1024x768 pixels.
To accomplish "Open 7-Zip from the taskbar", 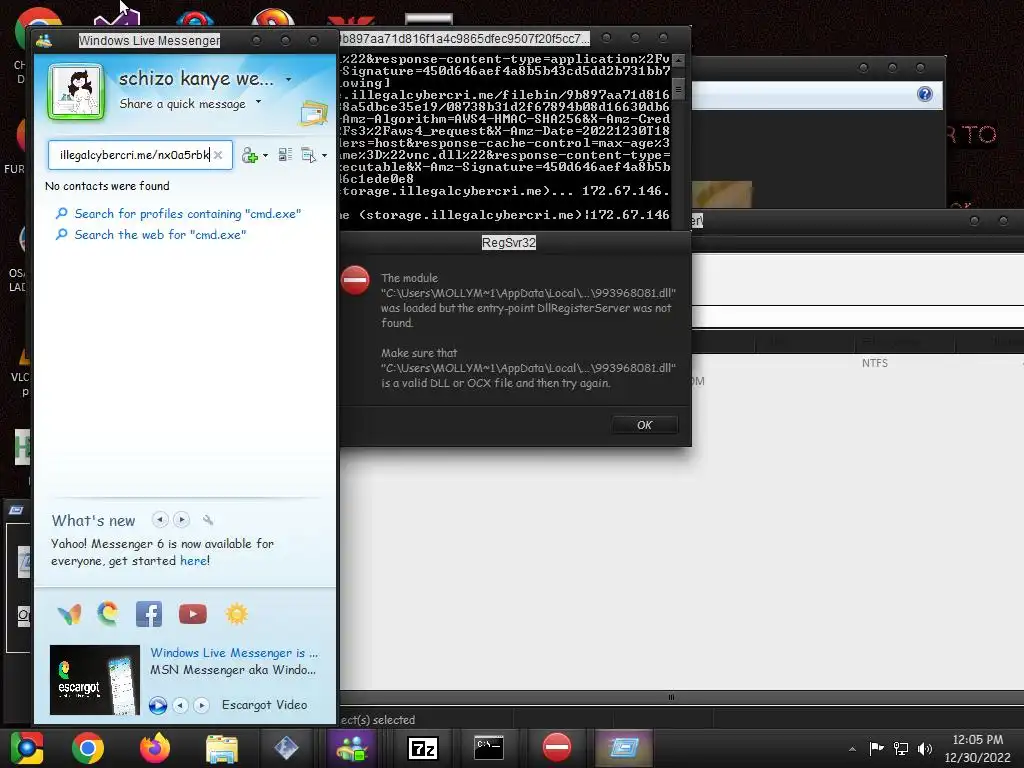I will point(423,748).
